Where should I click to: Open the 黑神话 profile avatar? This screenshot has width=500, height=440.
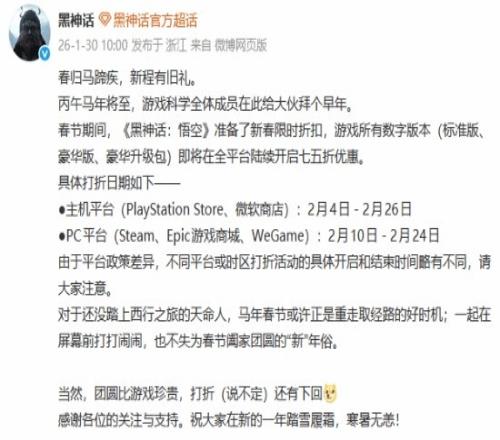coord(30,34)
